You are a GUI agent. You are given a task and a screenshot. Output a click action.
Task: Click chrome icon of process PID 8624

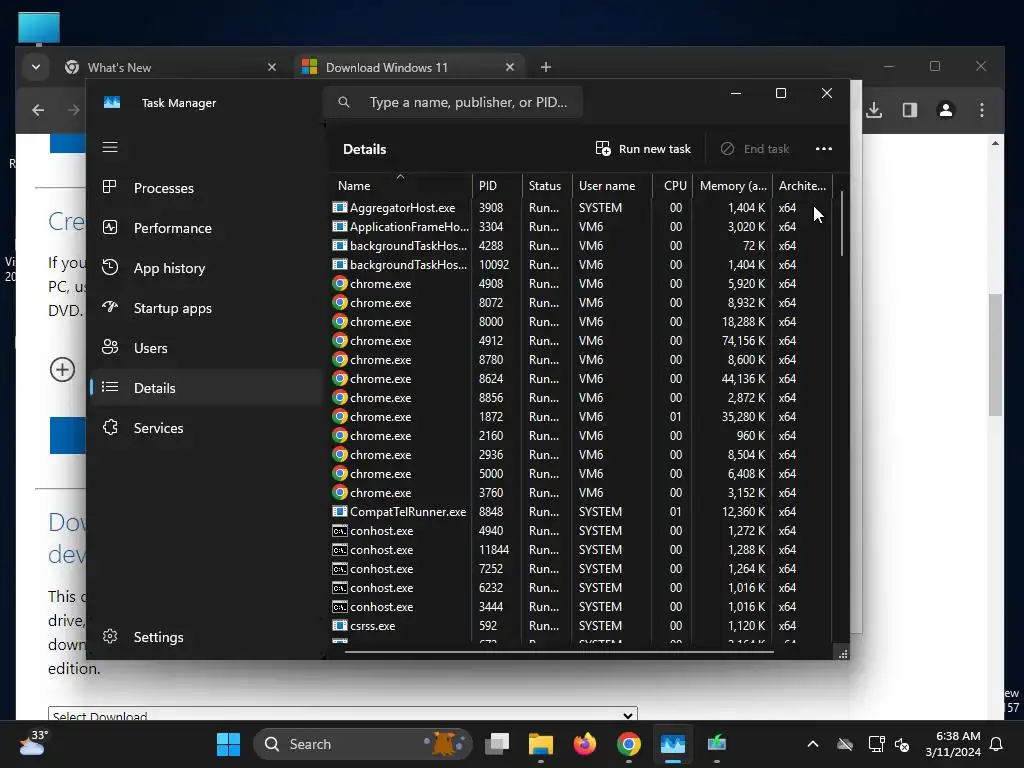(340, 378)
